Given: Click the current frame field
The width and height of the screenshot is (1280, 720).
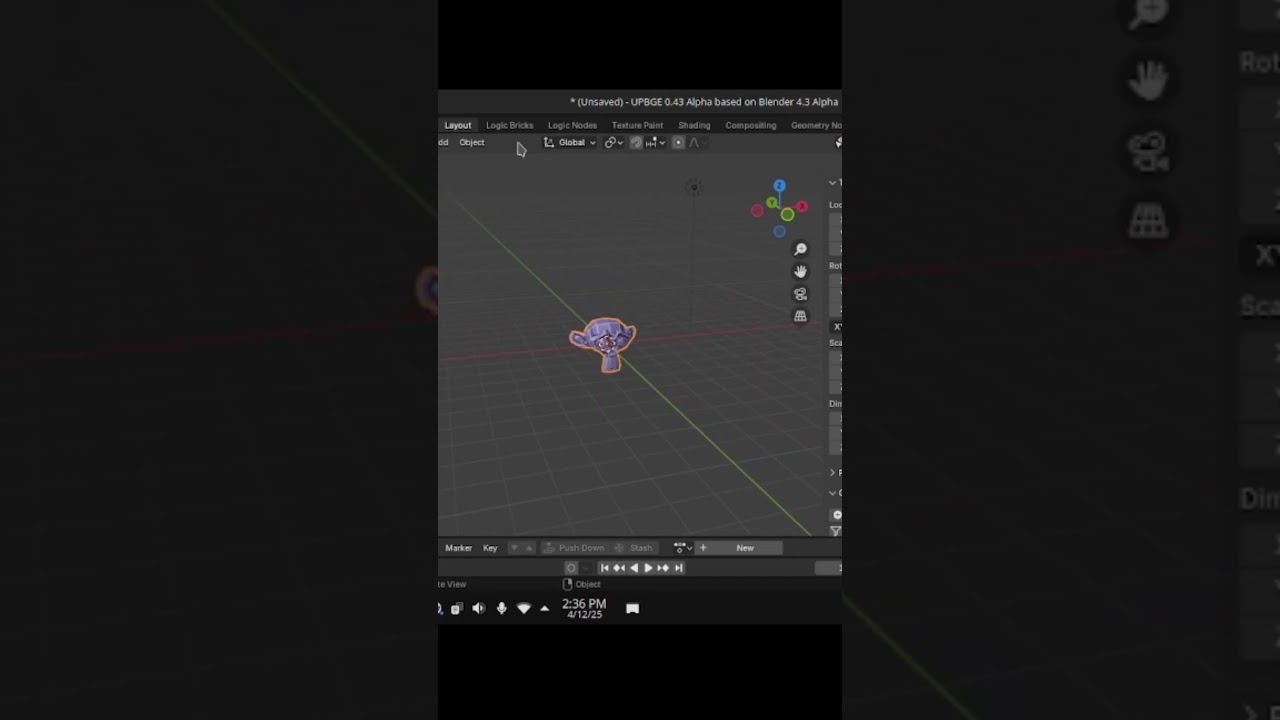Looking at the screenshot, I should [829, 568].
